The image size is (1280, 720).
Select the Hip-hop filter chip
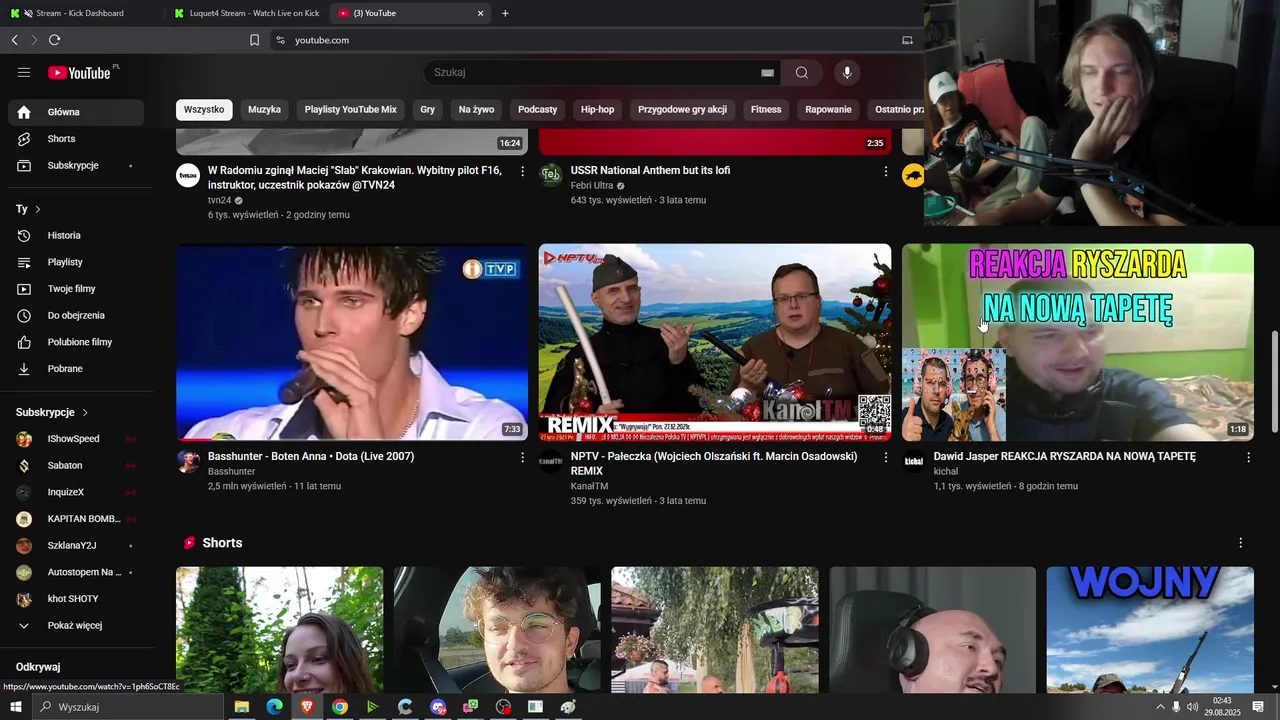tap(598, 110)
